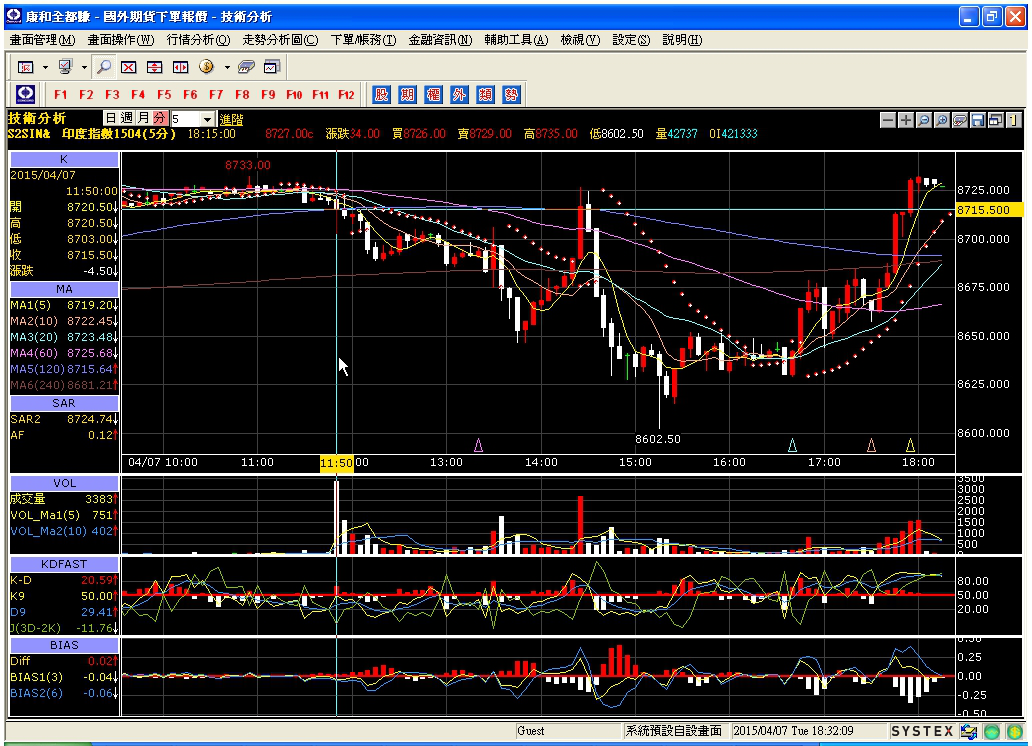Click the VOL panel header
The width and height of the screenshot is (1032, 746).
point(64,483)
